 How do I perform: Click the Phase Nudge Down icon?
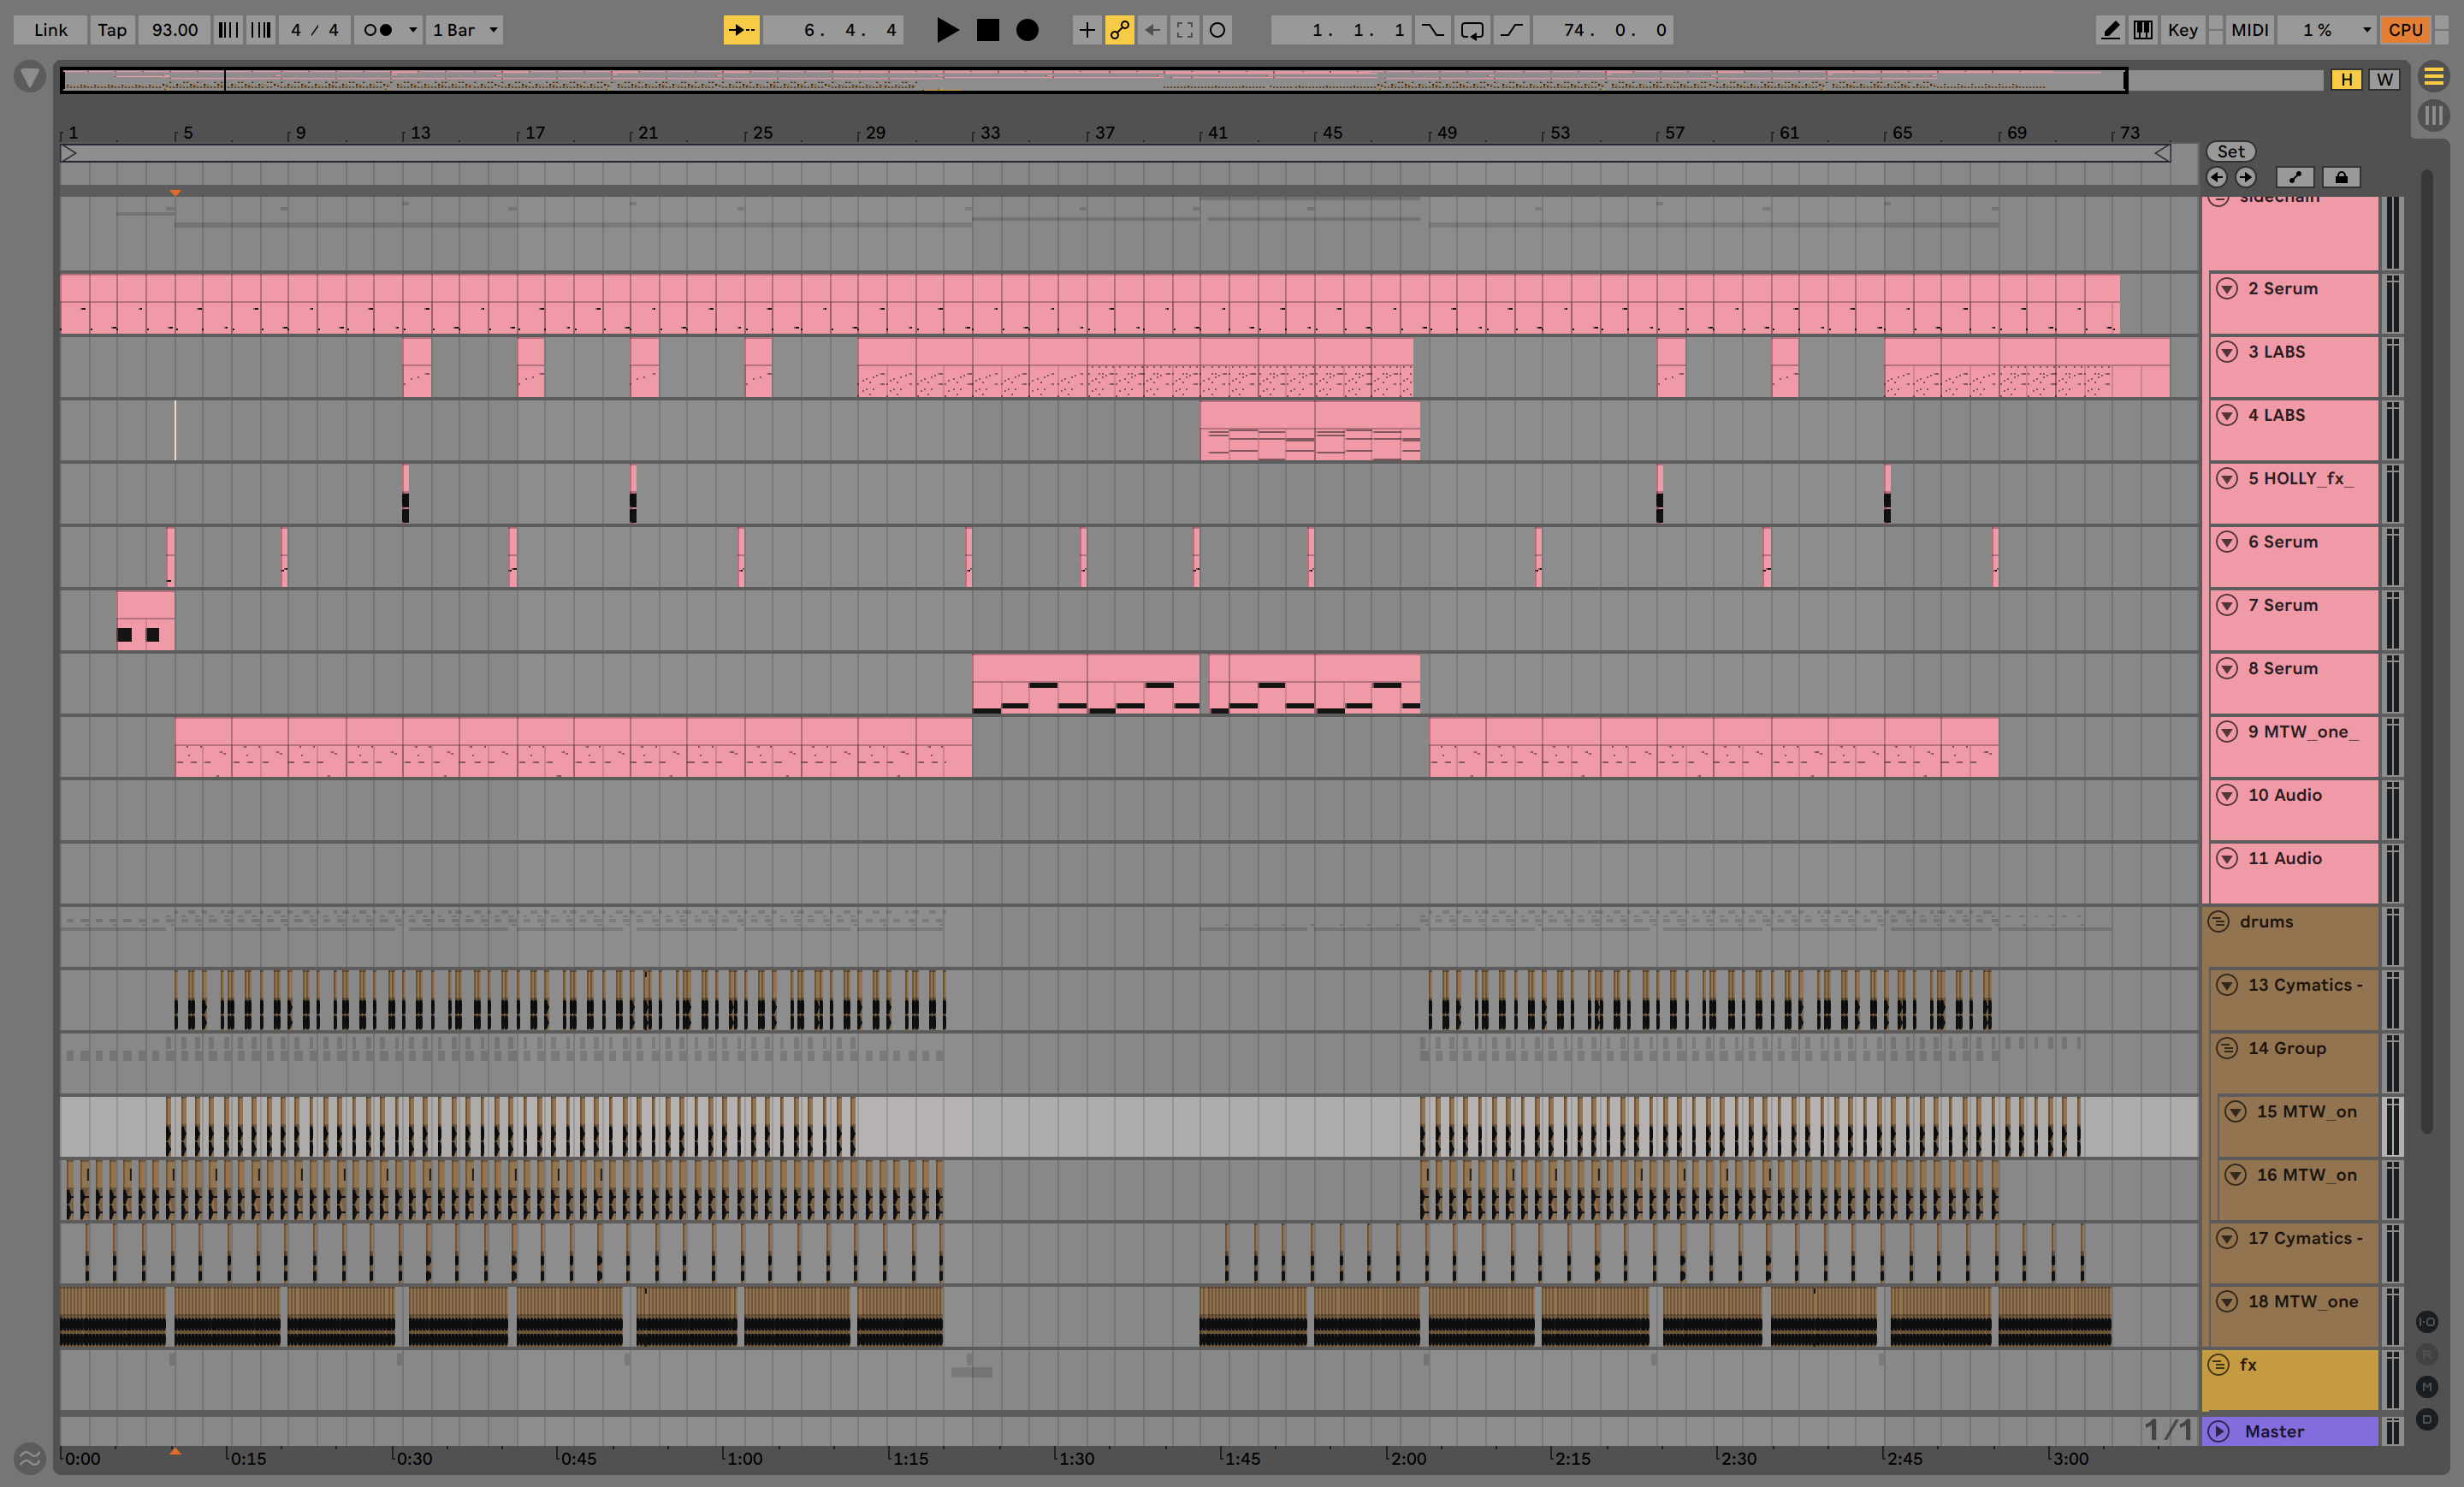tap(228, 30)
